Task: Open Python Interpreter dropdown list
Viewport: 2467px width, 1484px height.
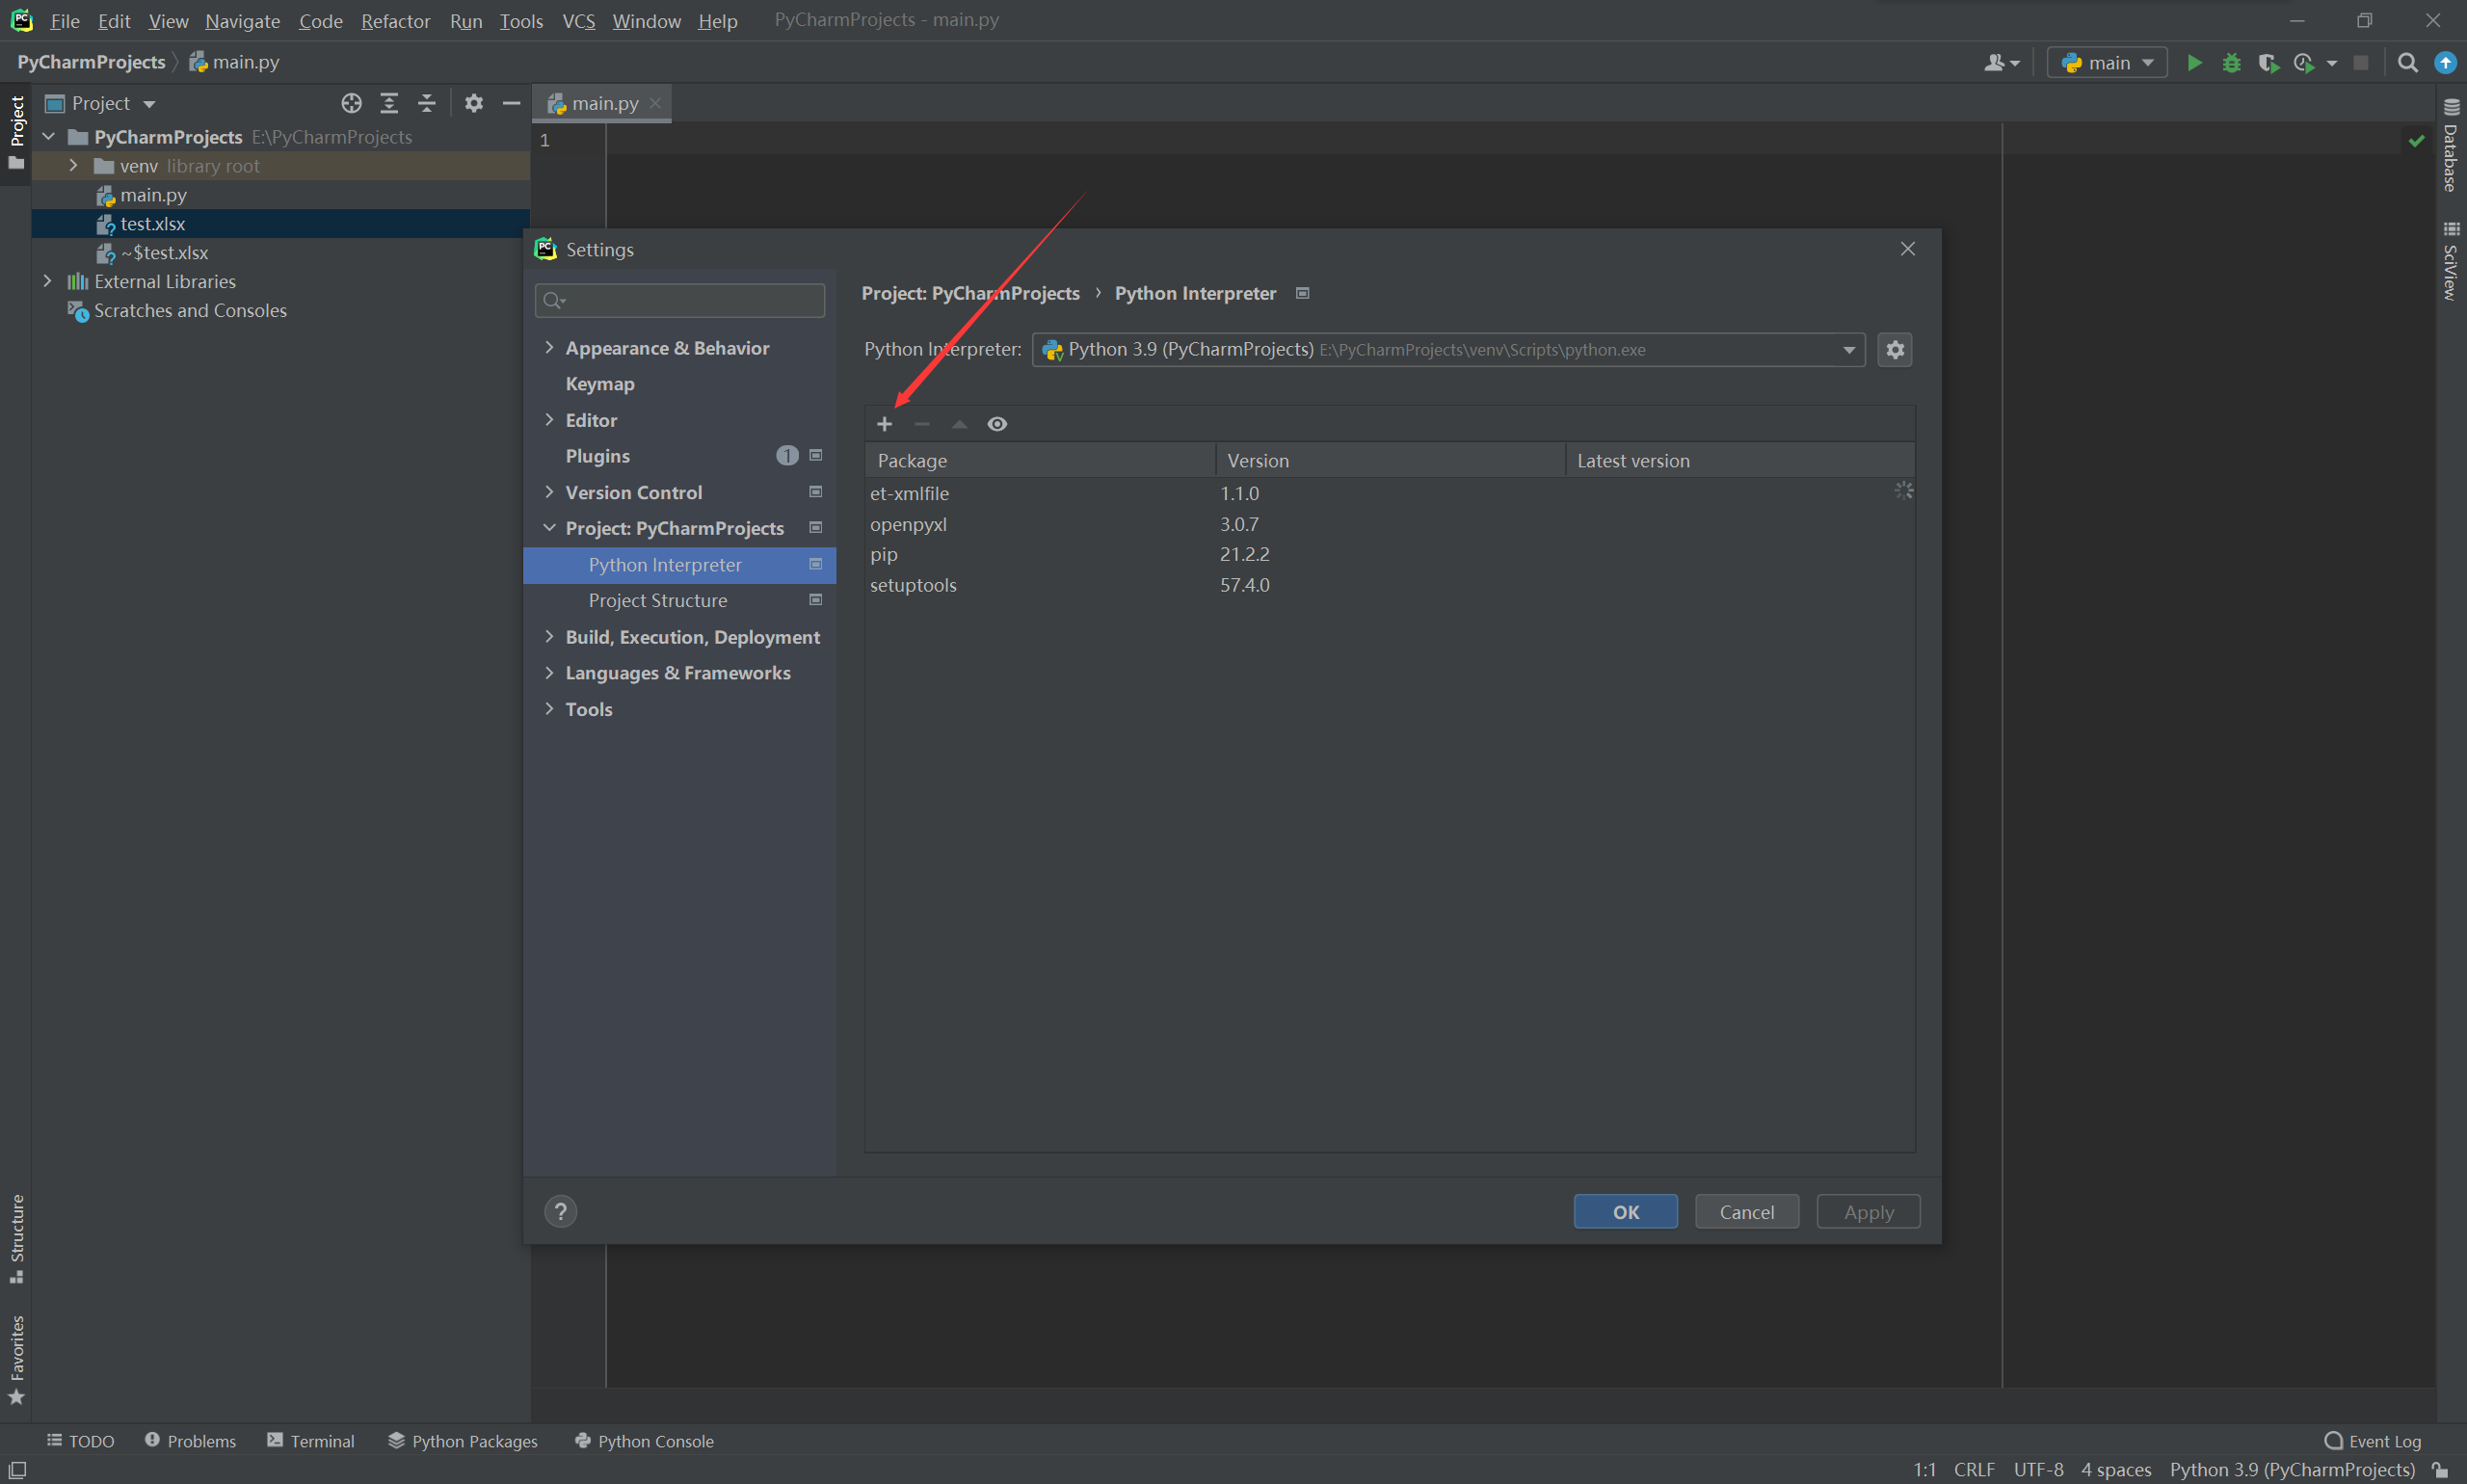Action: click(1448, 350)
